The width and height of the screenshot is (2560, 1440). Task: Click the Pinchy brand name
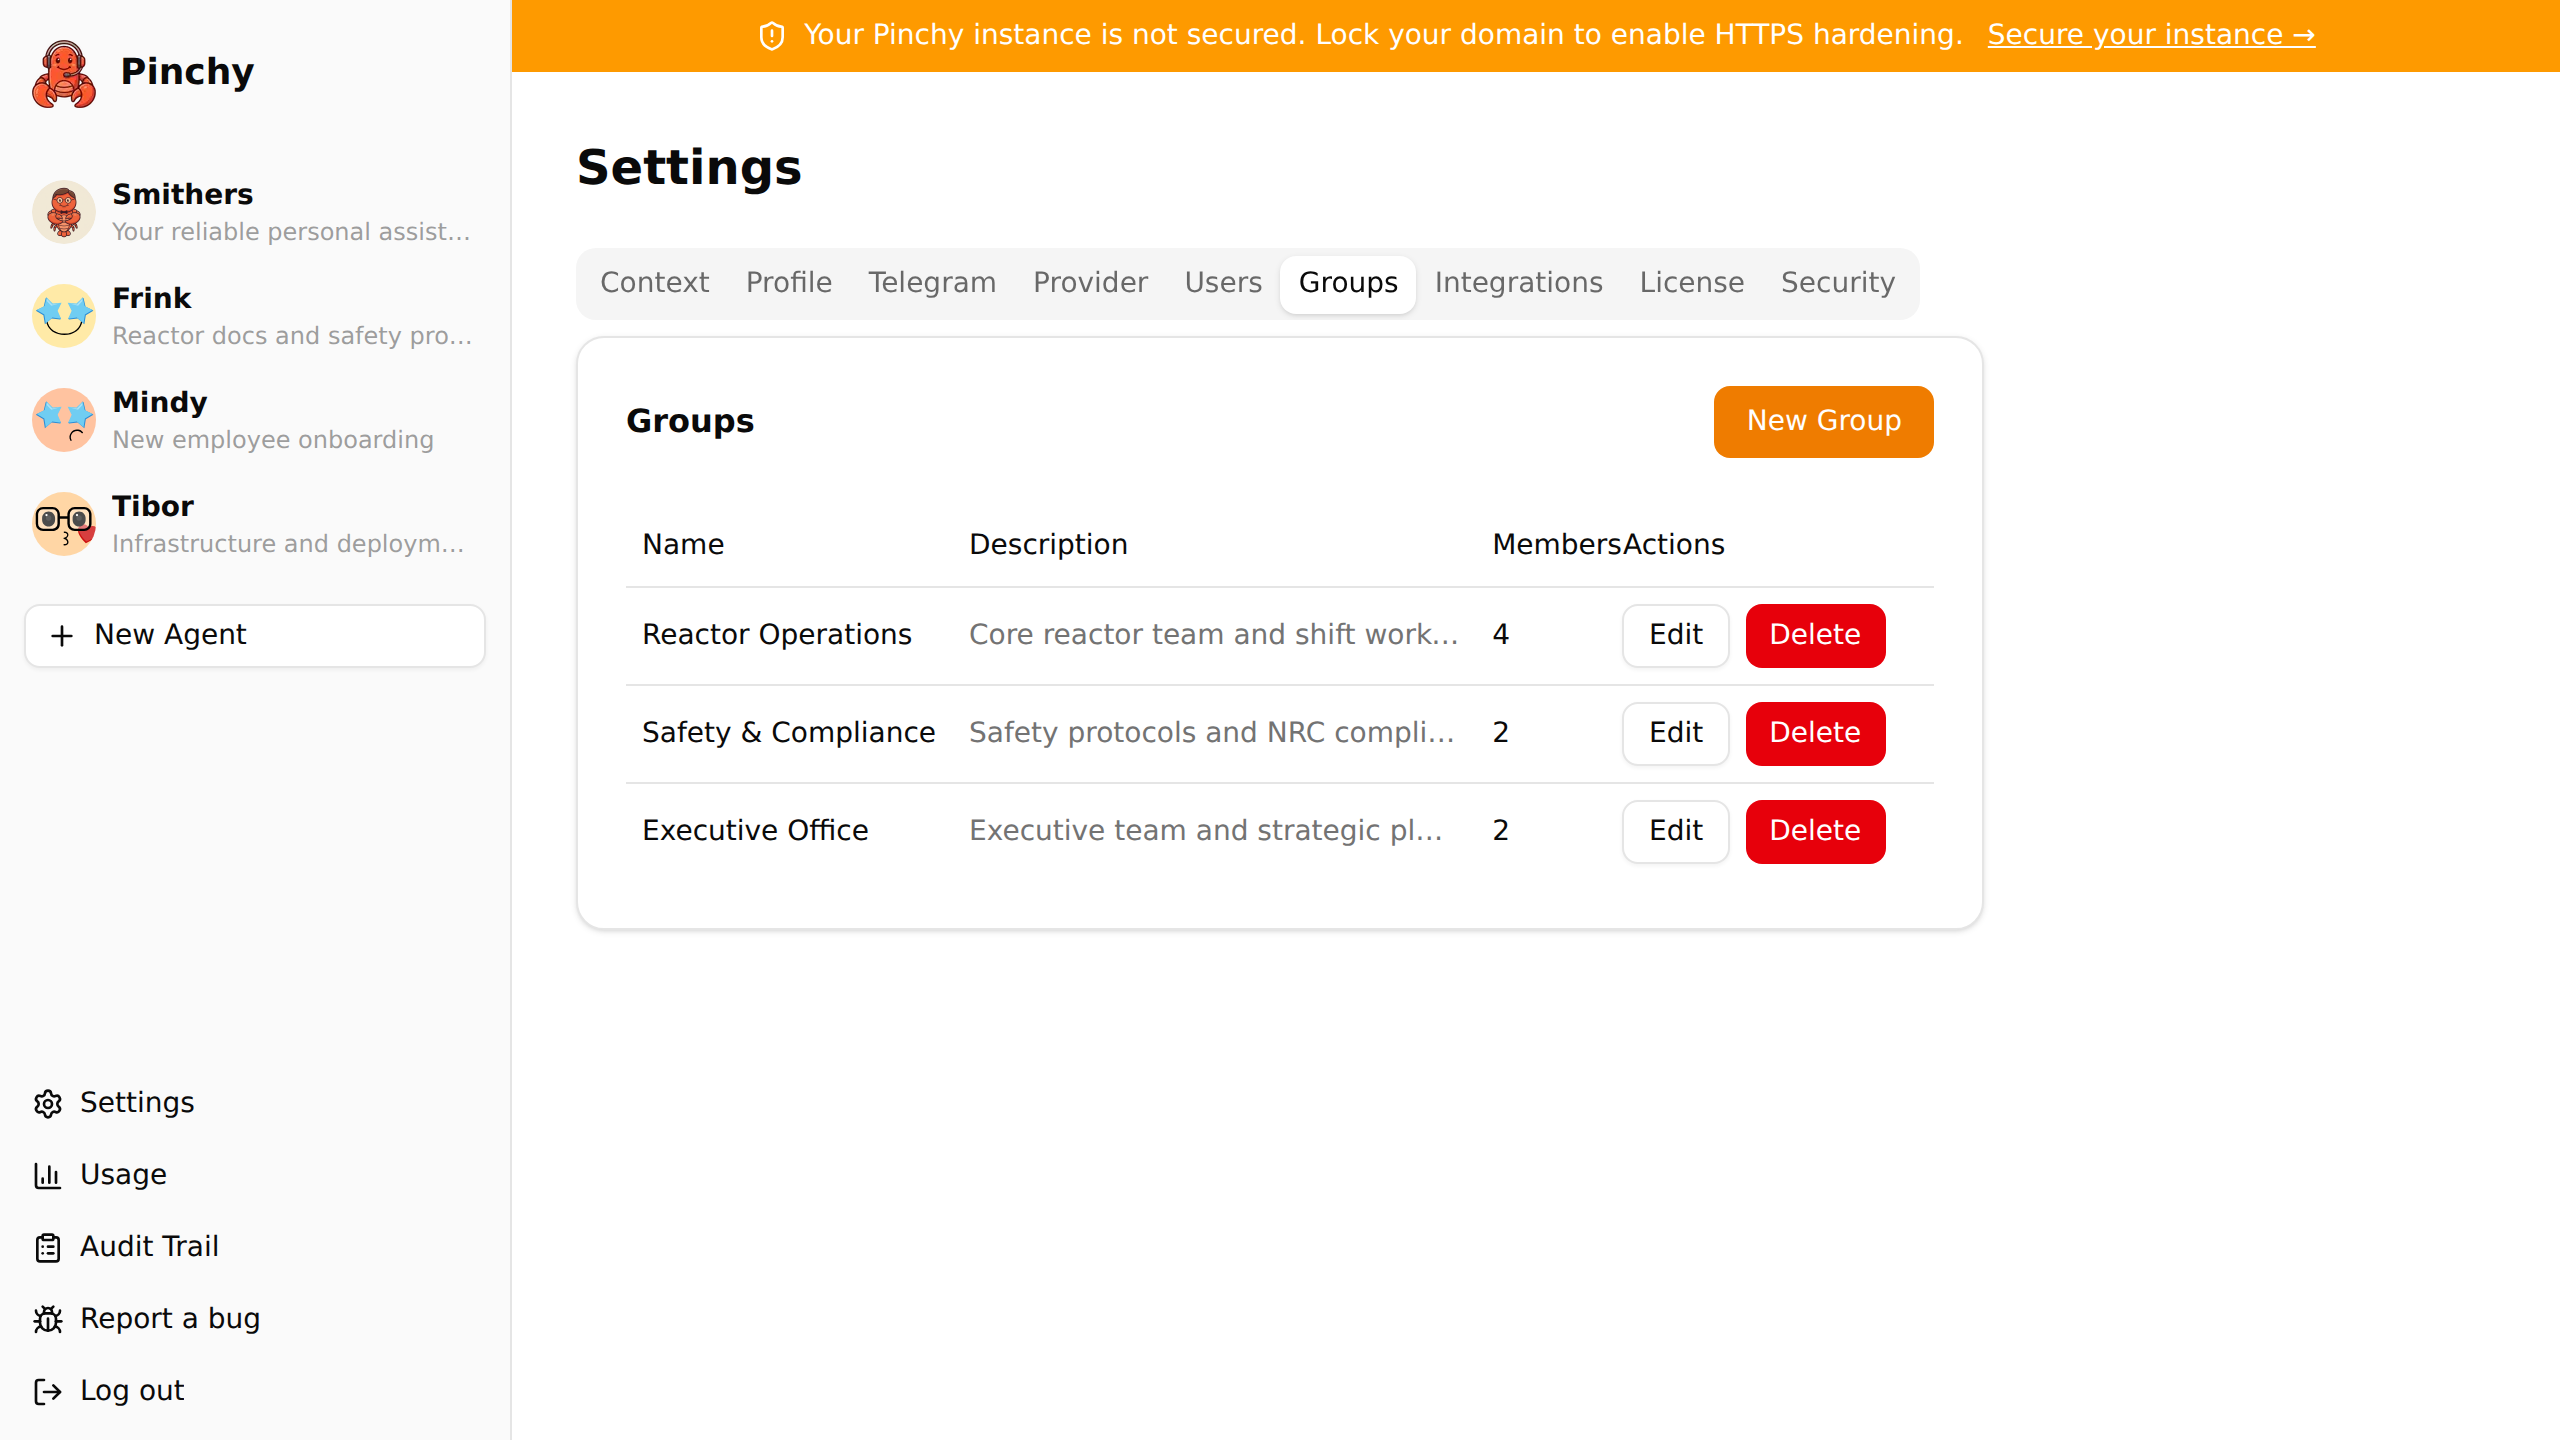[x=187, y=72]
